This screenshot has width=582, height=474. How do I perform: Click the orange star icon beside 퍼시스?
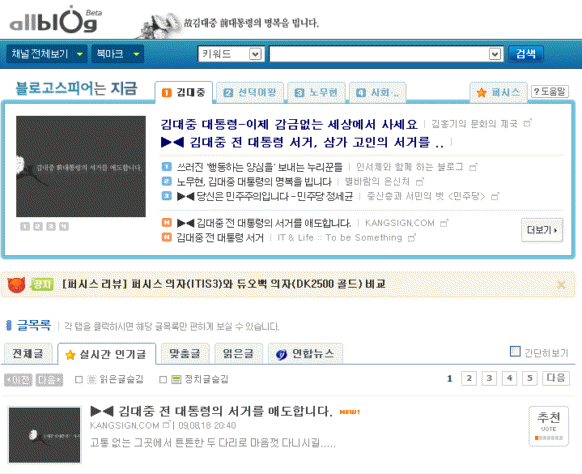pyautogui.click(x=481, y=92)
